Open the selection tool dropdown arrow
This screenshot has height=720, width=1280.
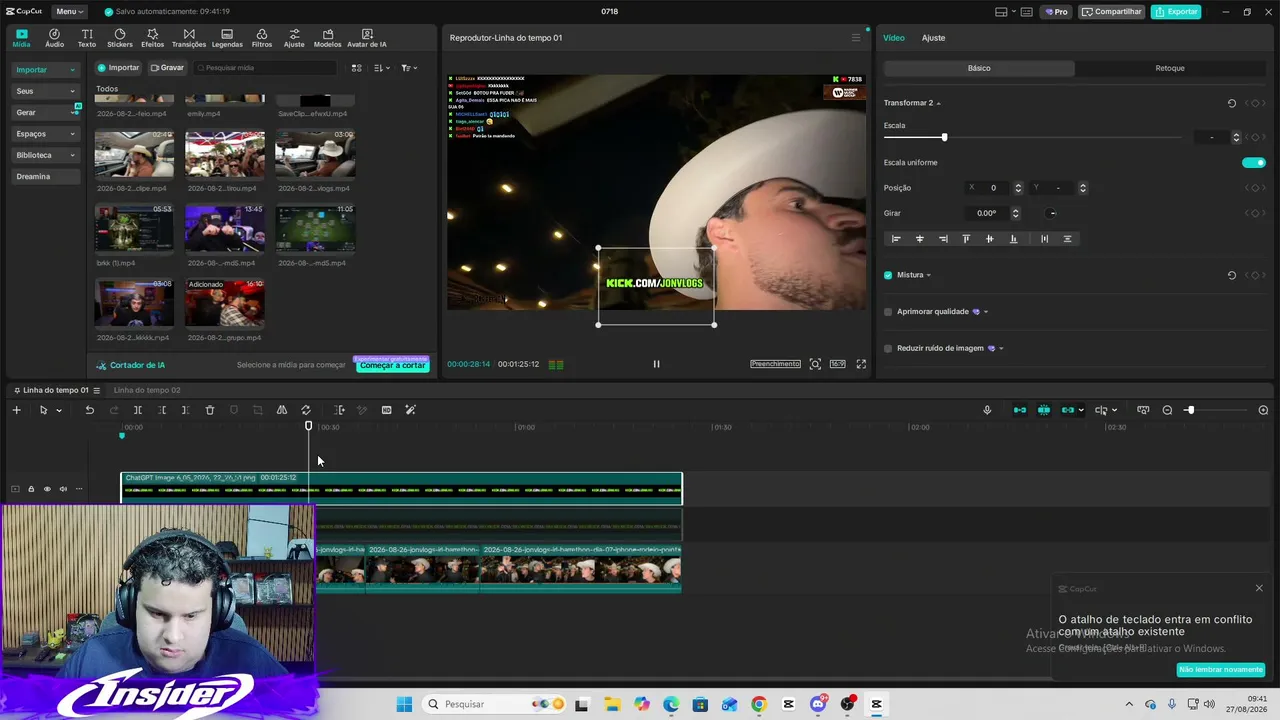click(x=59, y=410)
